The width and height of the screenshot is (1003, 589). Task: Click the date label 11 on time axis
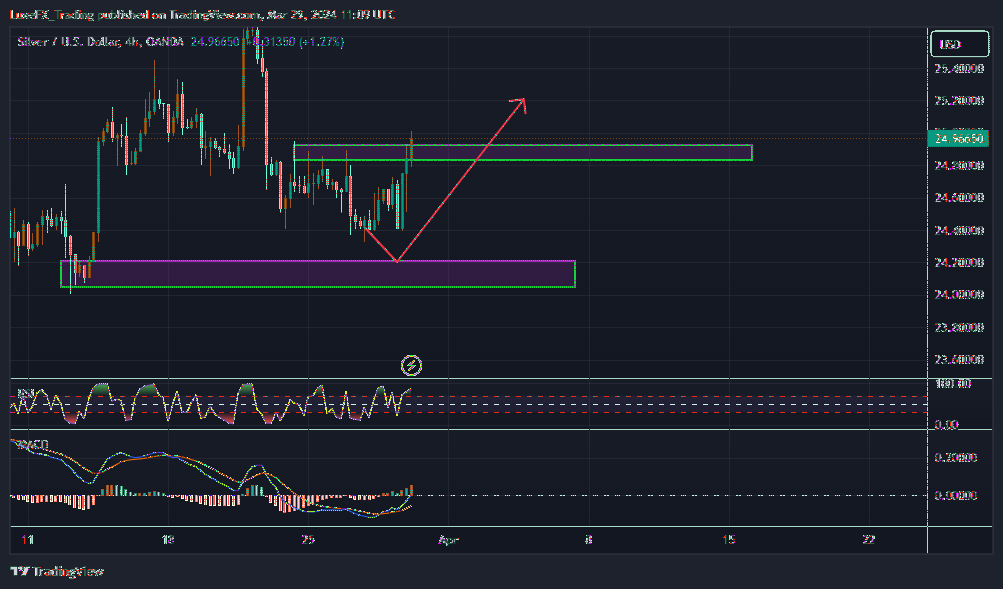click(28, 540)
